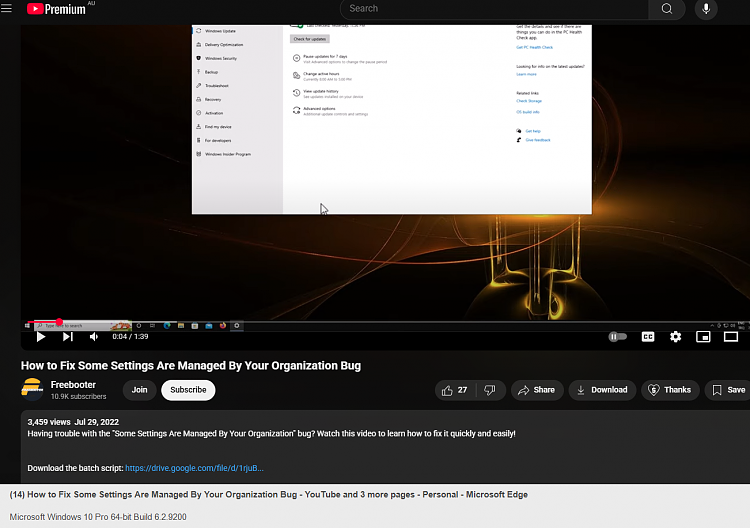The height and width of the screenshot is (528, 750).
Task: Click Mail icon in video taskbar
Action: [x=209, y=326]
